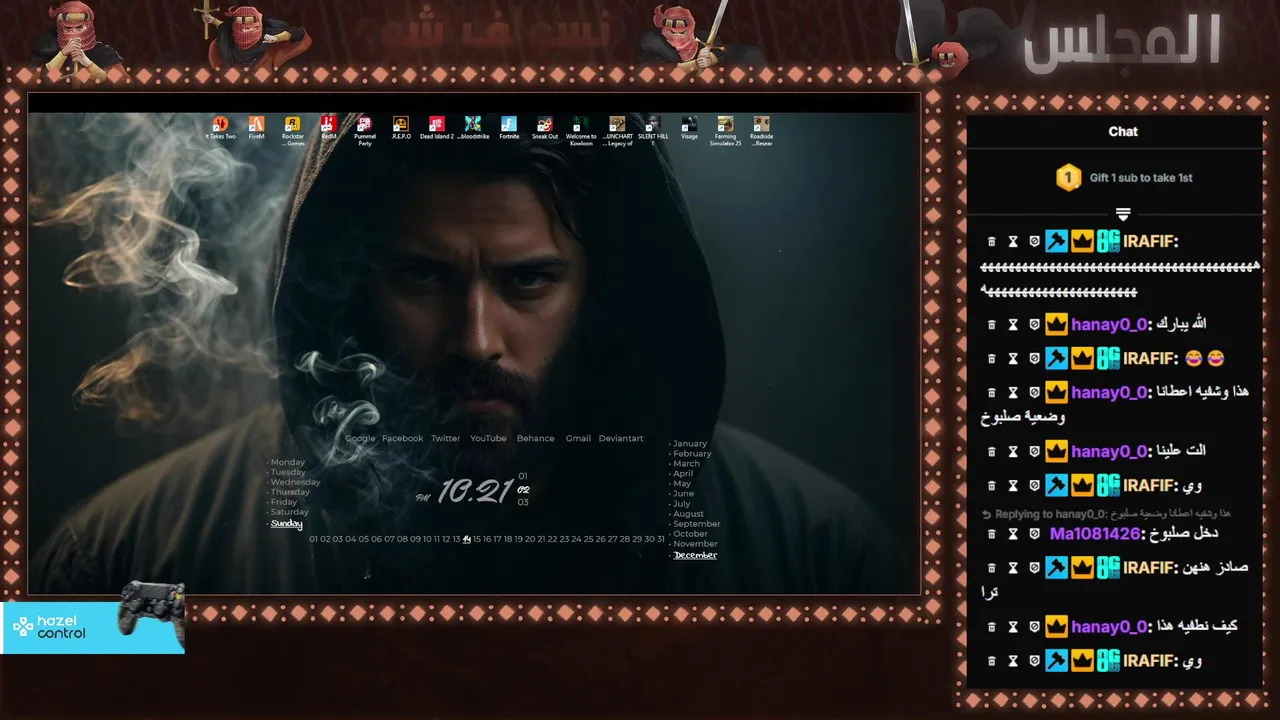Select the Sneak Out game icon

544,129
